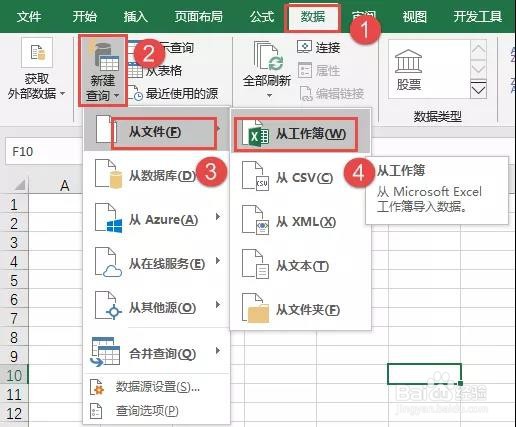Click the 数据源设置 gear-document icon
516x427 pixels.
point(97,388)
